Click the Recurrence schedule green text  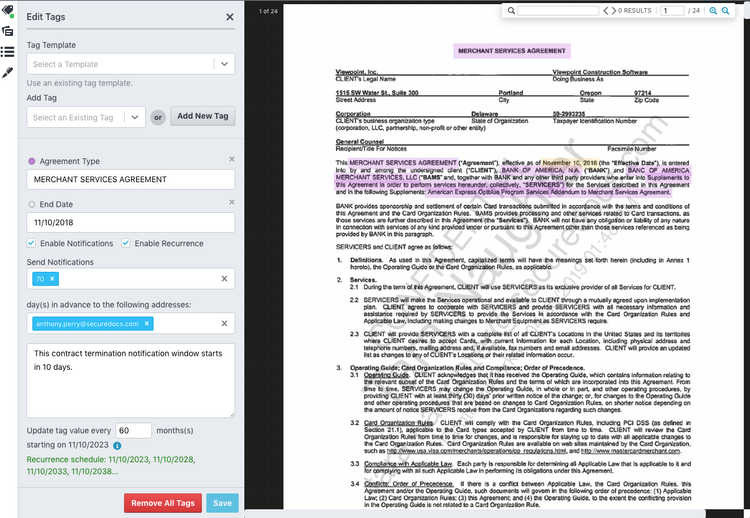click(111, 465)
